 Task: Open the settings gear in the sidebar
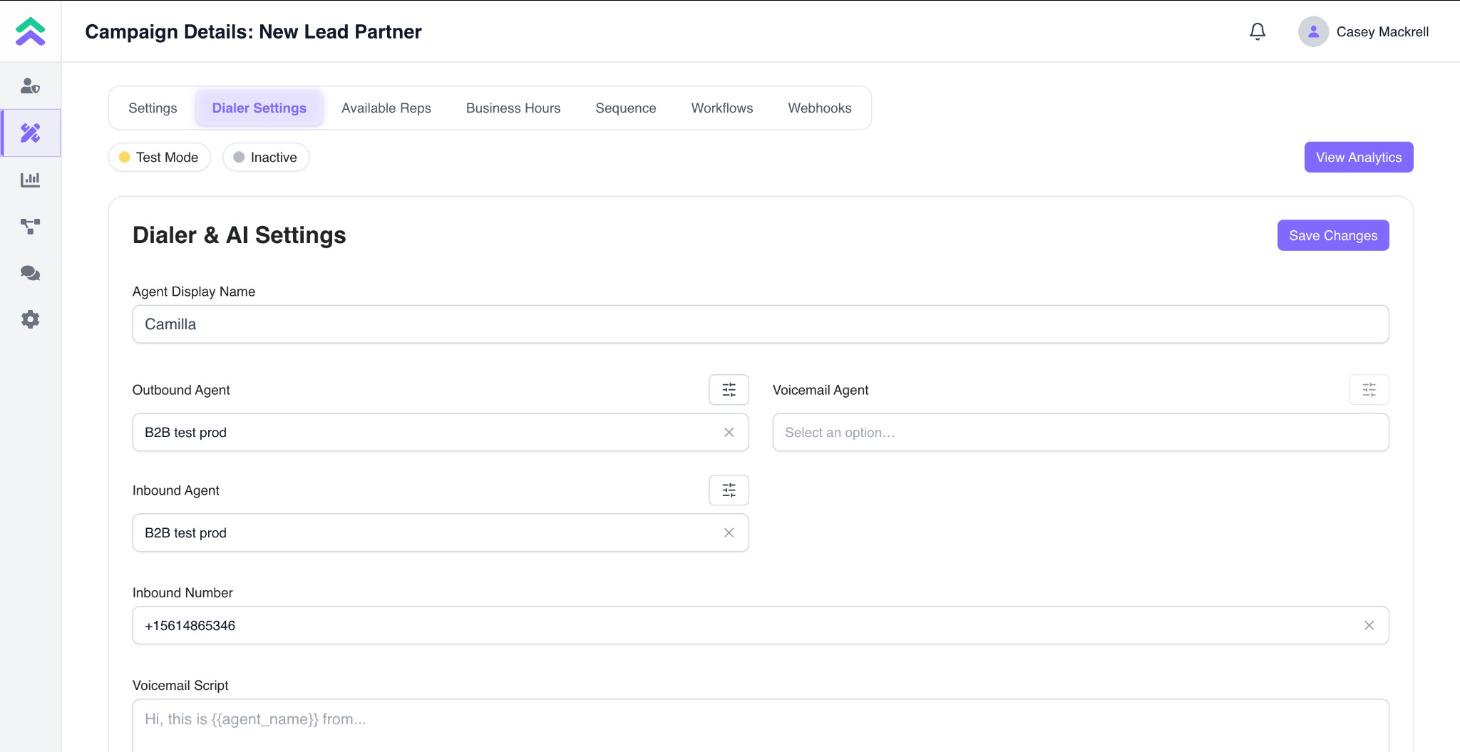(x=30, y=318)
